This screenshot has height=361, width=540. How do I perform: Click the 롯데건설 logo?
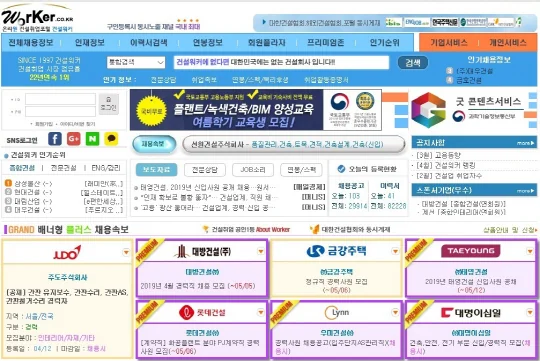point(202,312)
